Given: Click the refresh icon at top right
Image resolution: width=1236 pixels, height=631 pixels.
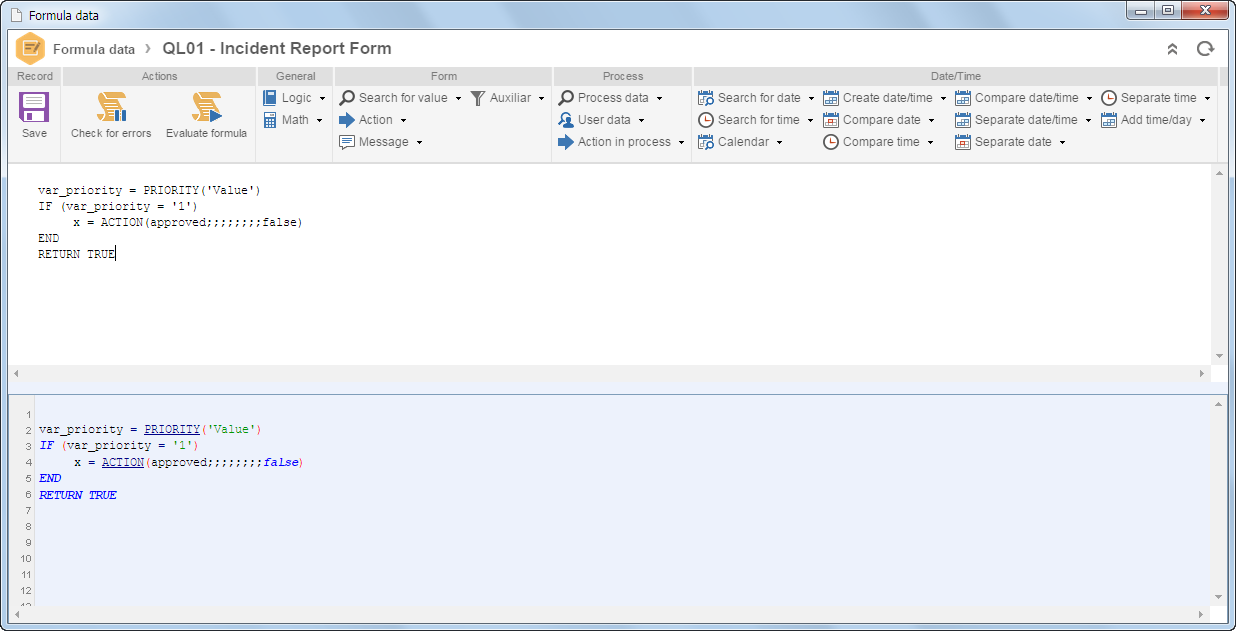Looking at the screenshot, I should point(1205,49).
